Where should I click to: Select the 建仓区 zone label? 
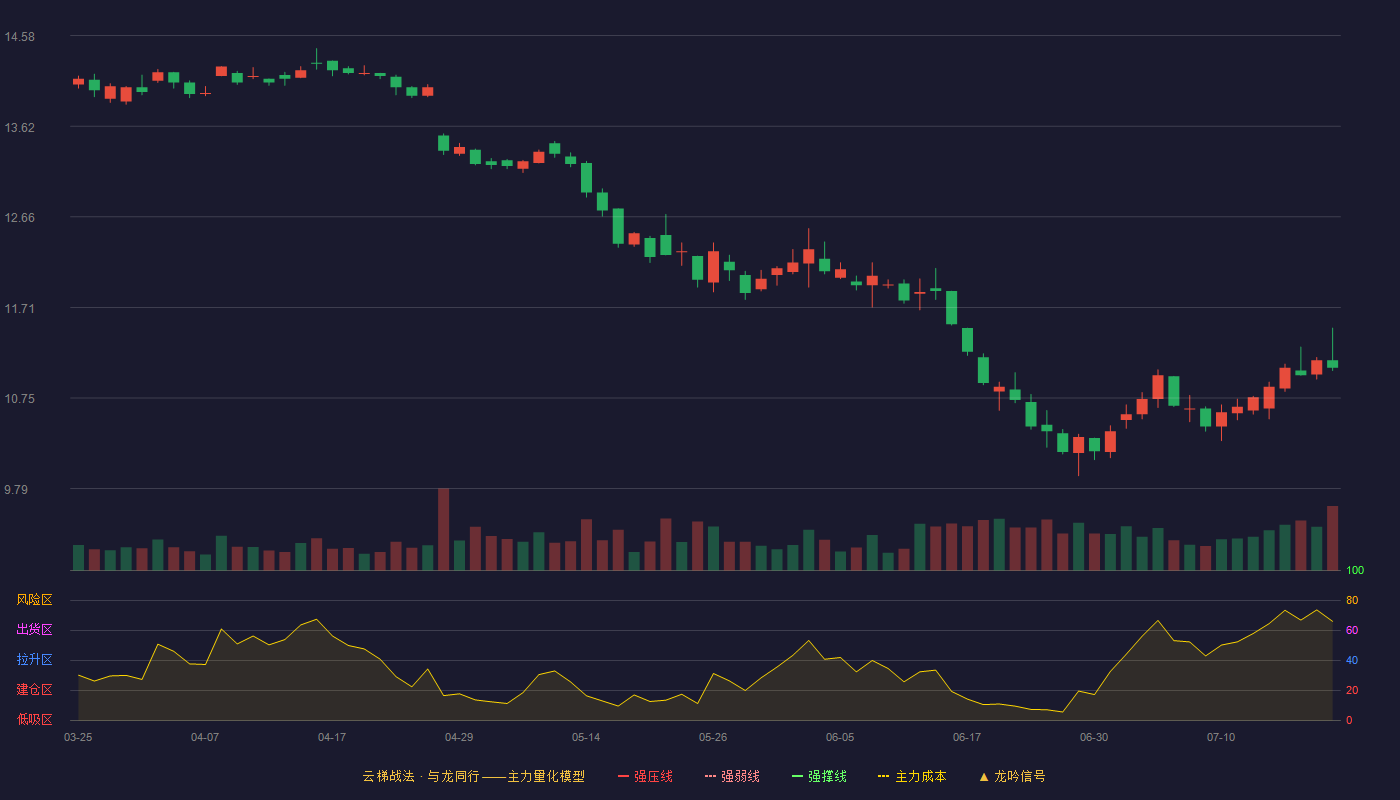(35, 690)
